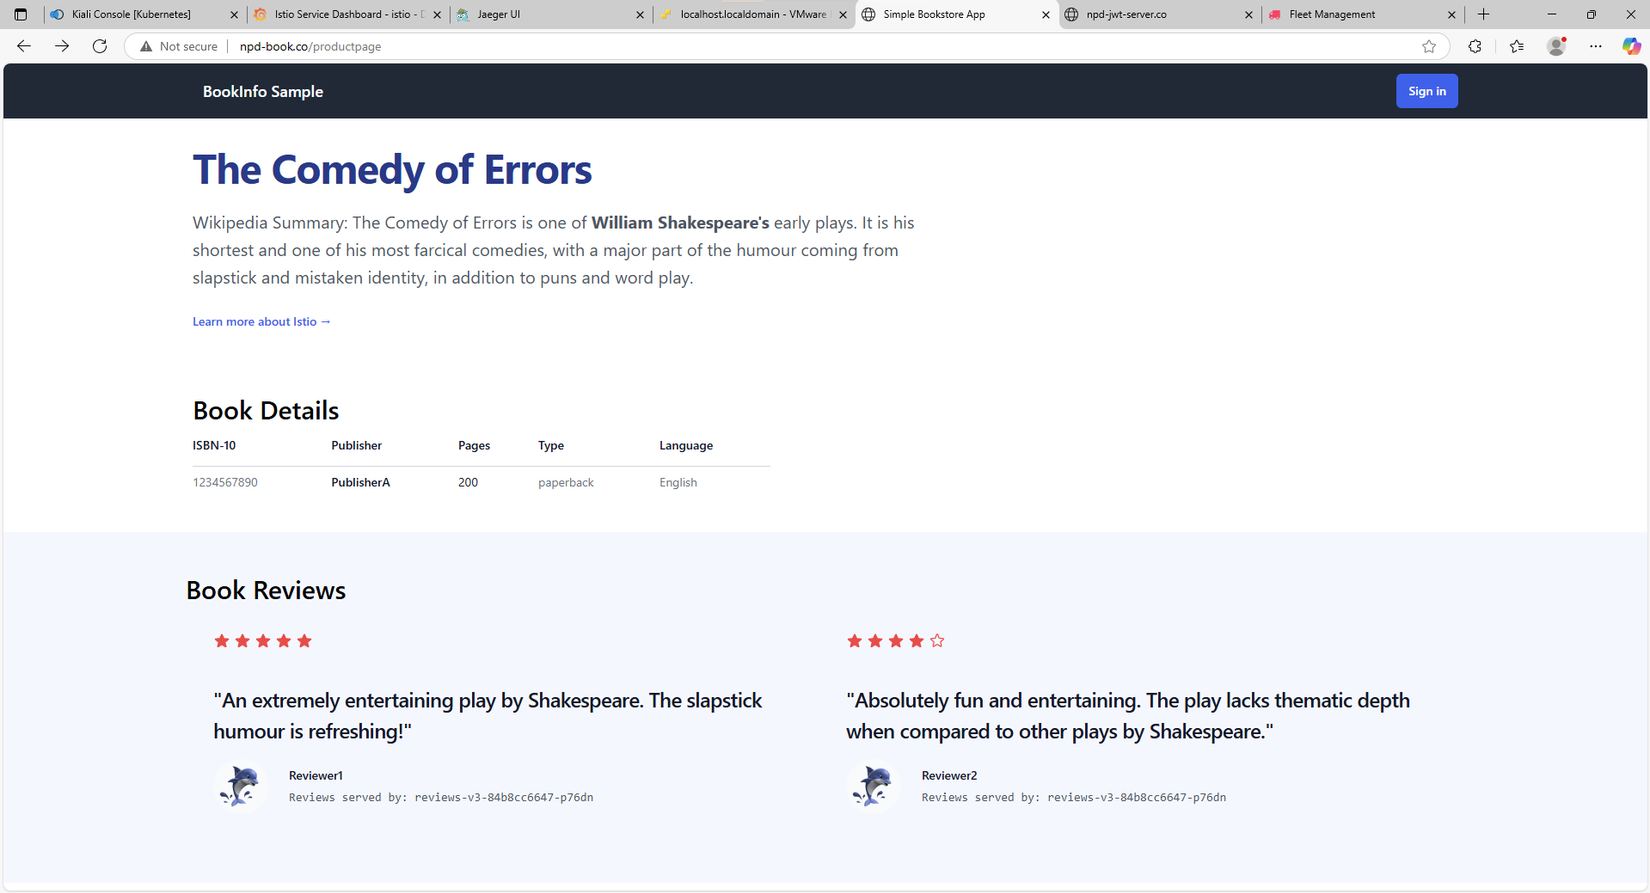This screenshot has width=1650, height=893.
Task: Click The Comedy of Errors heading
Action: click(x=392, y=170)
